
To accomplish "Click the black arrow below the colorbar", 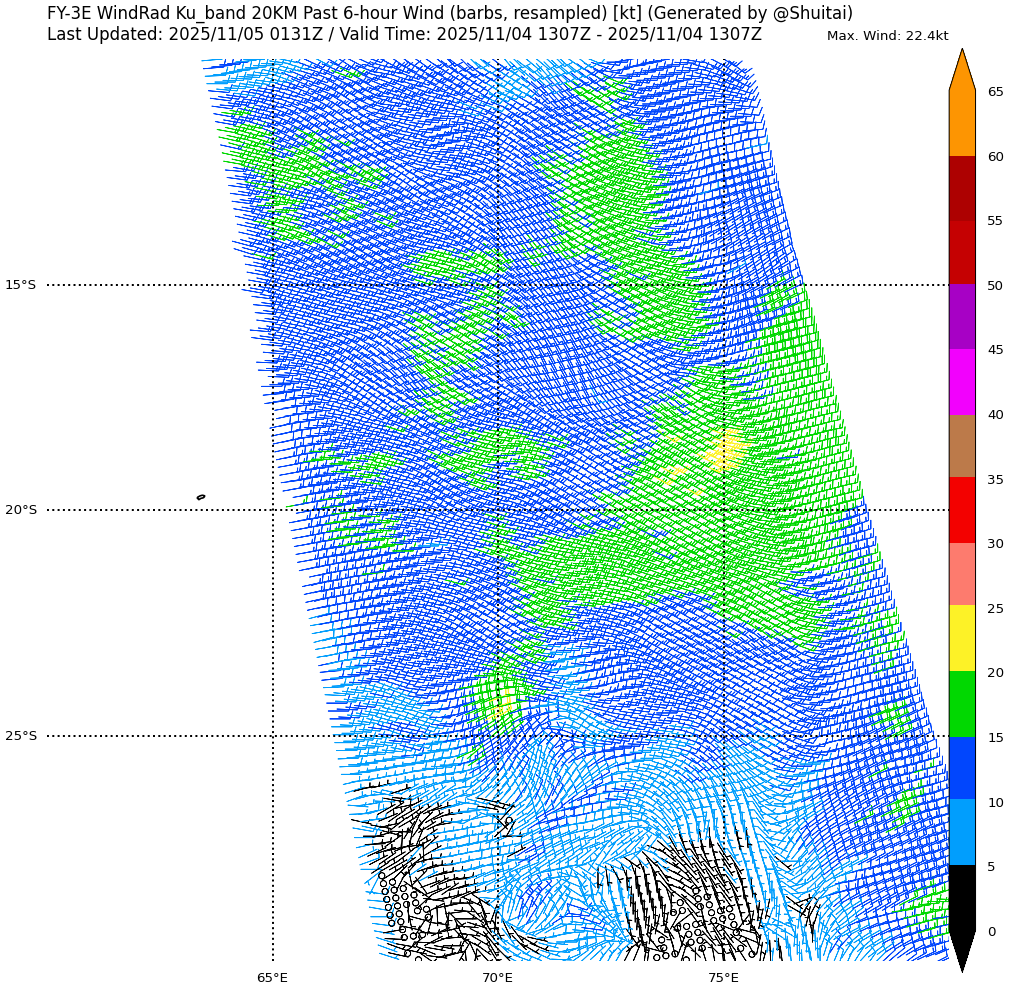I will click(x=961, y=950).
